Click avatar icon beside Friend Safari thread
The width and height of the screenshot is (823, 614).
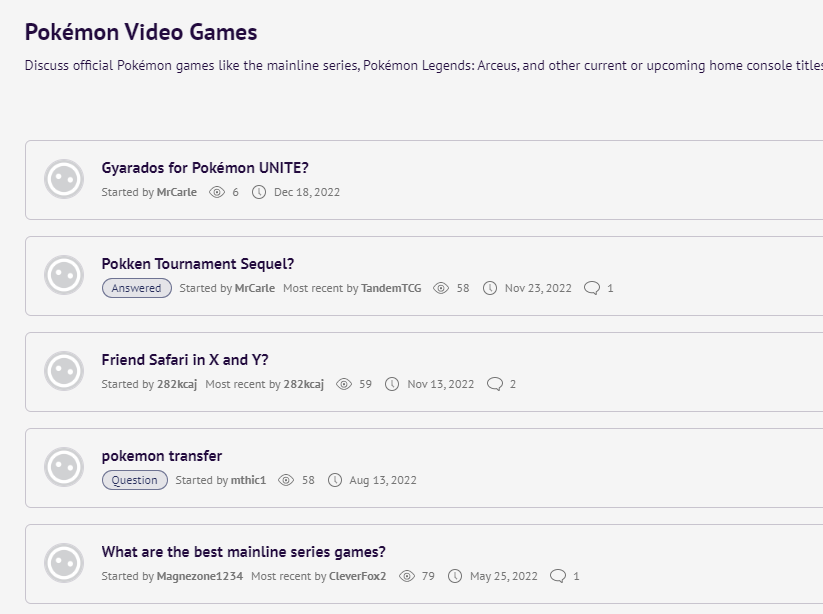click(x=64, y=371)
